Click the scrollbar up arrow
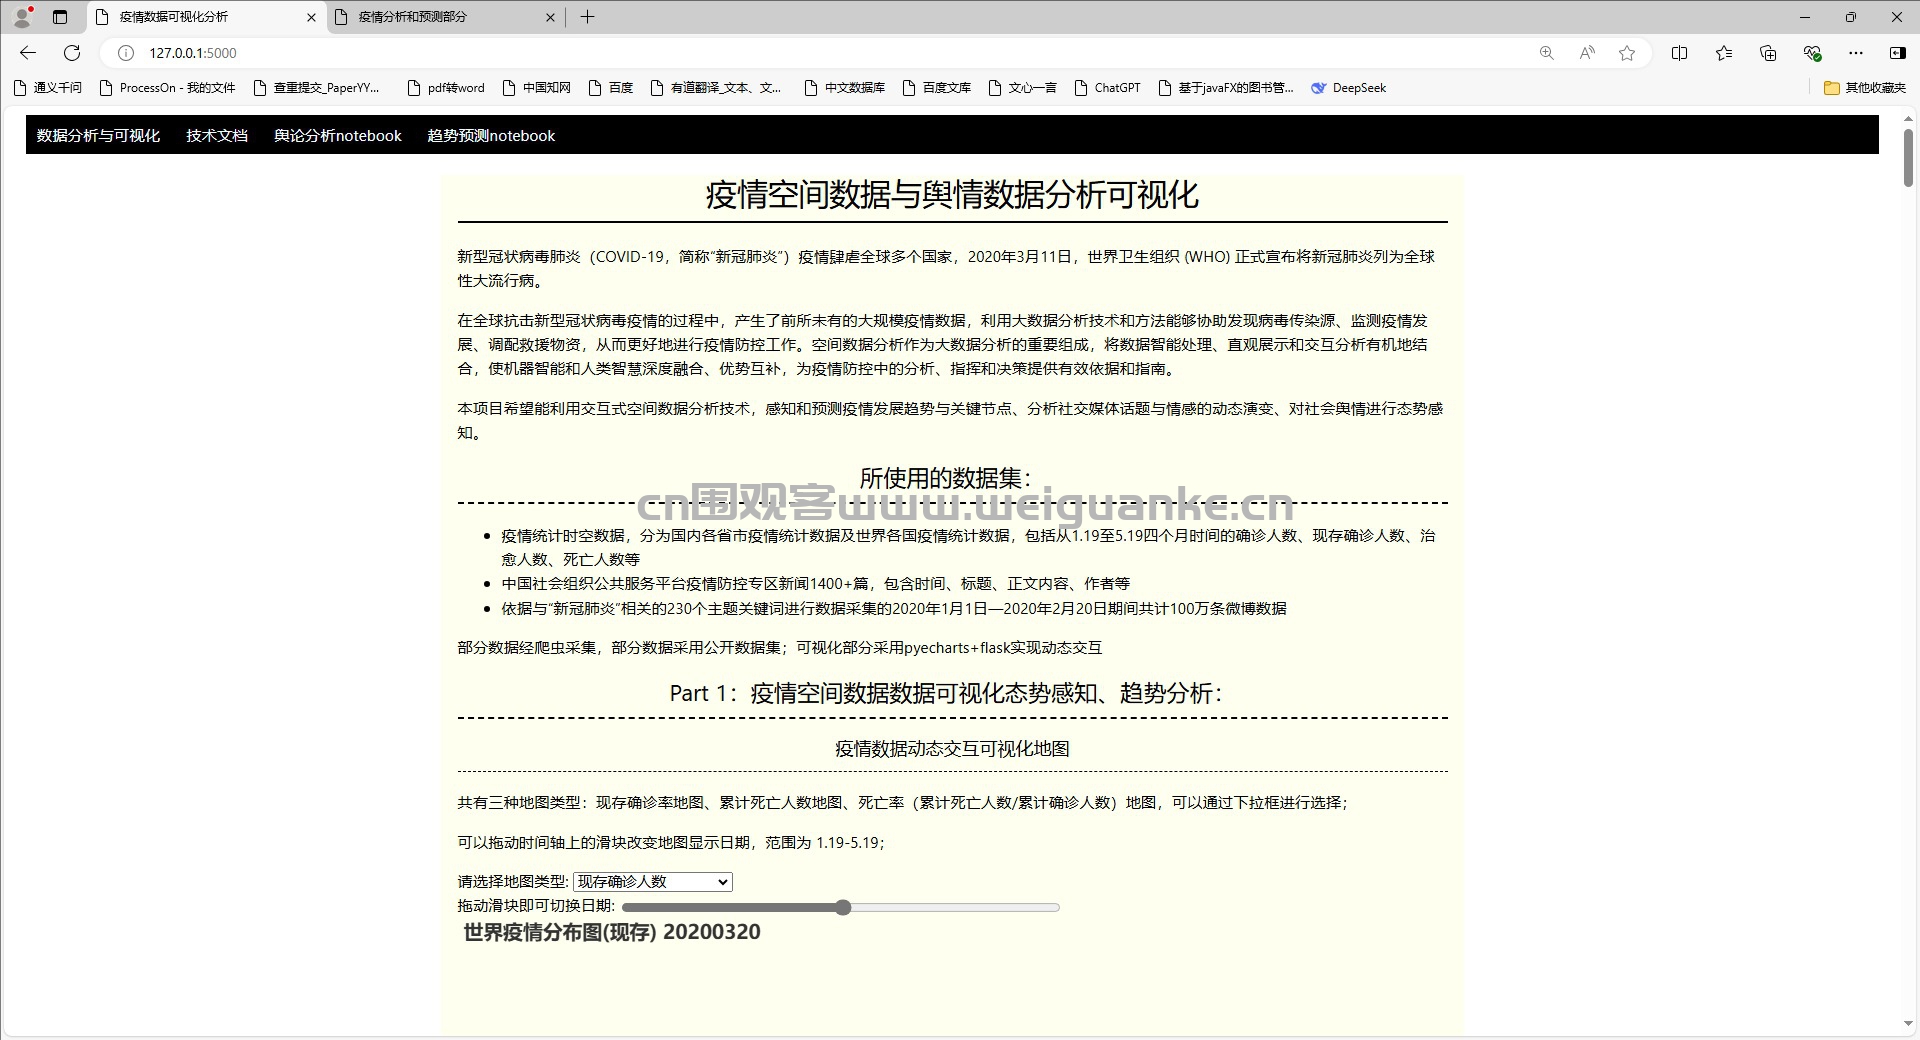The width and height of the screenshot is (1920, 1040). (x=1908, y=120)
